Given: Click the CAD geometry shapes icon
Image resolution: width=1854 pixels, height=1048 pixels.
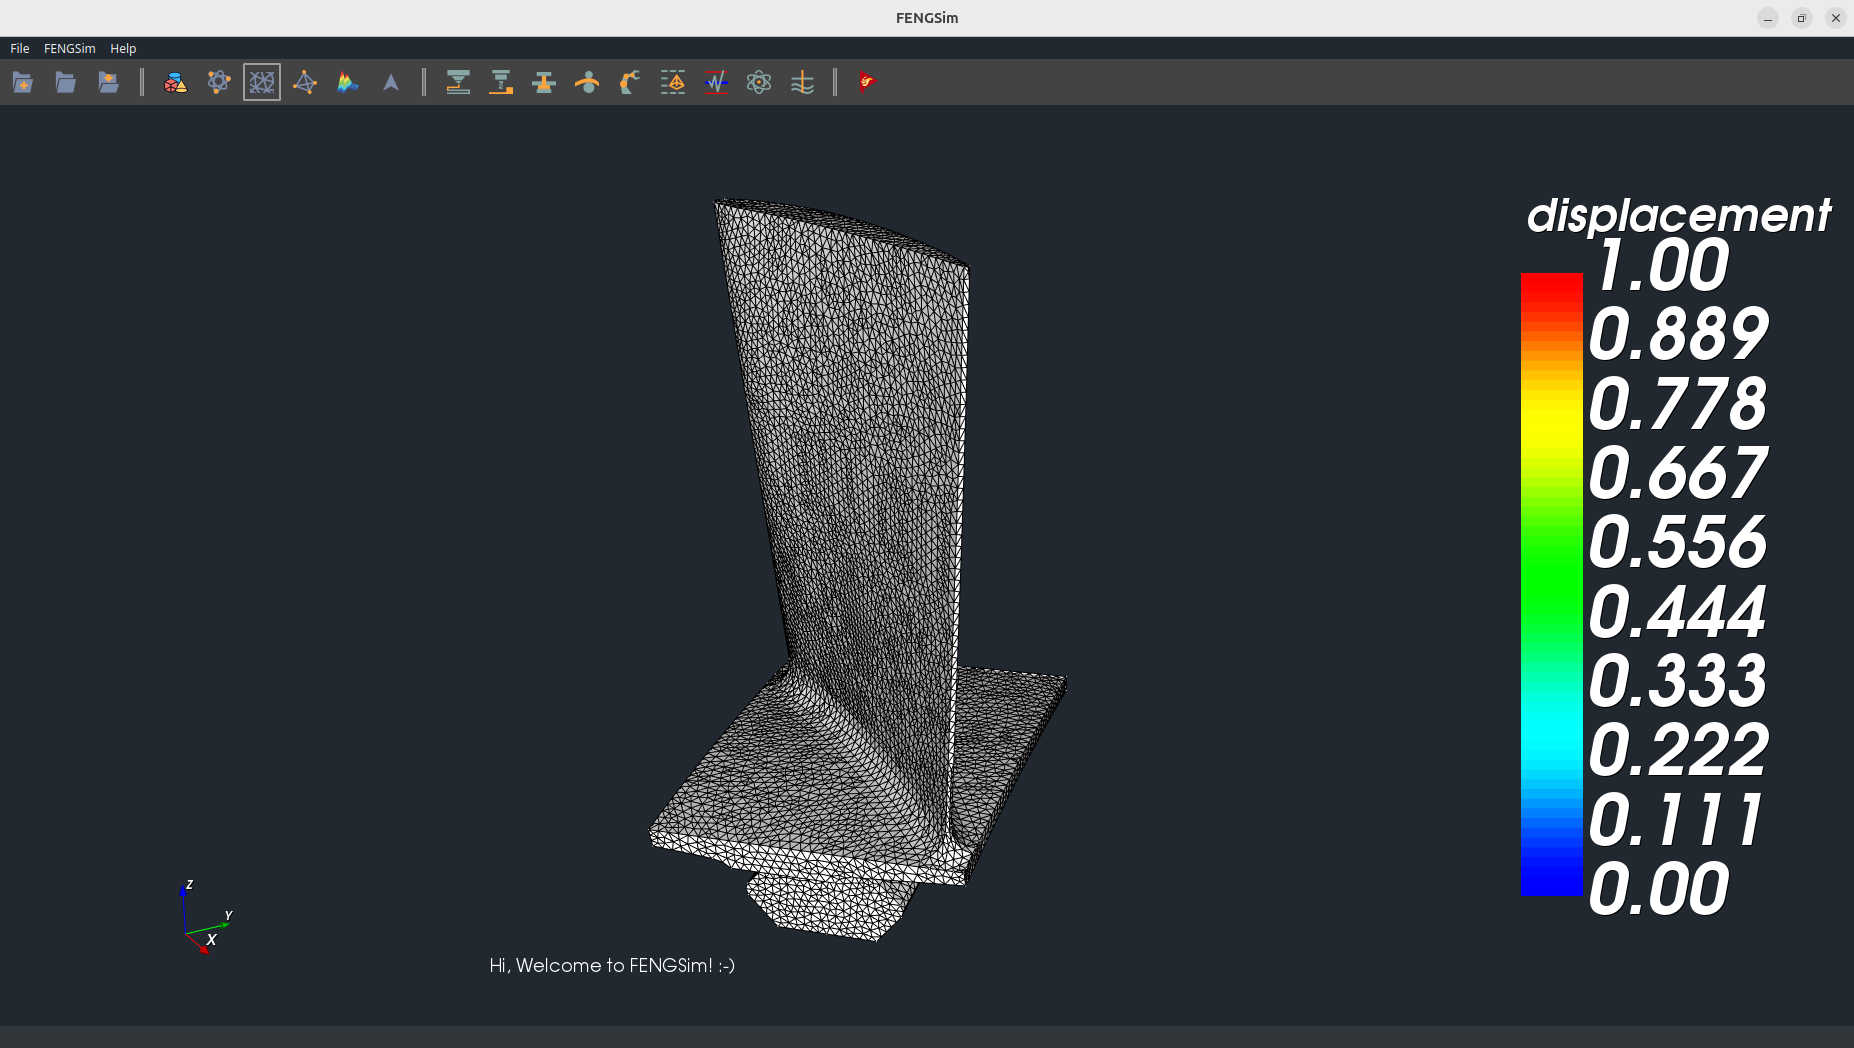Looking at the screenshot, I should coord(175,82).
